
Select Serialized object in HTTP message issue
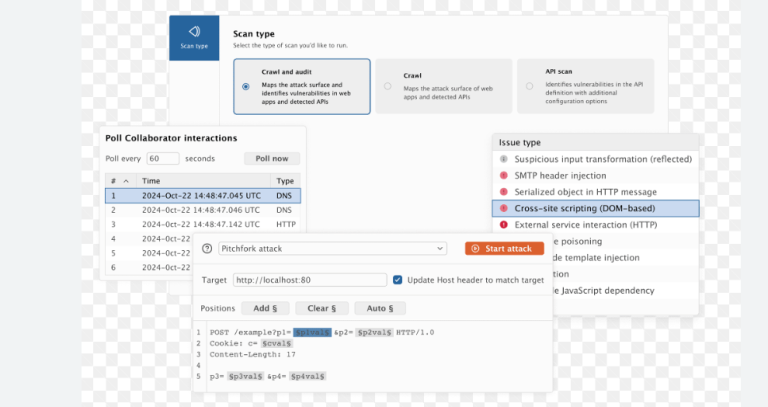click(596, 192)
